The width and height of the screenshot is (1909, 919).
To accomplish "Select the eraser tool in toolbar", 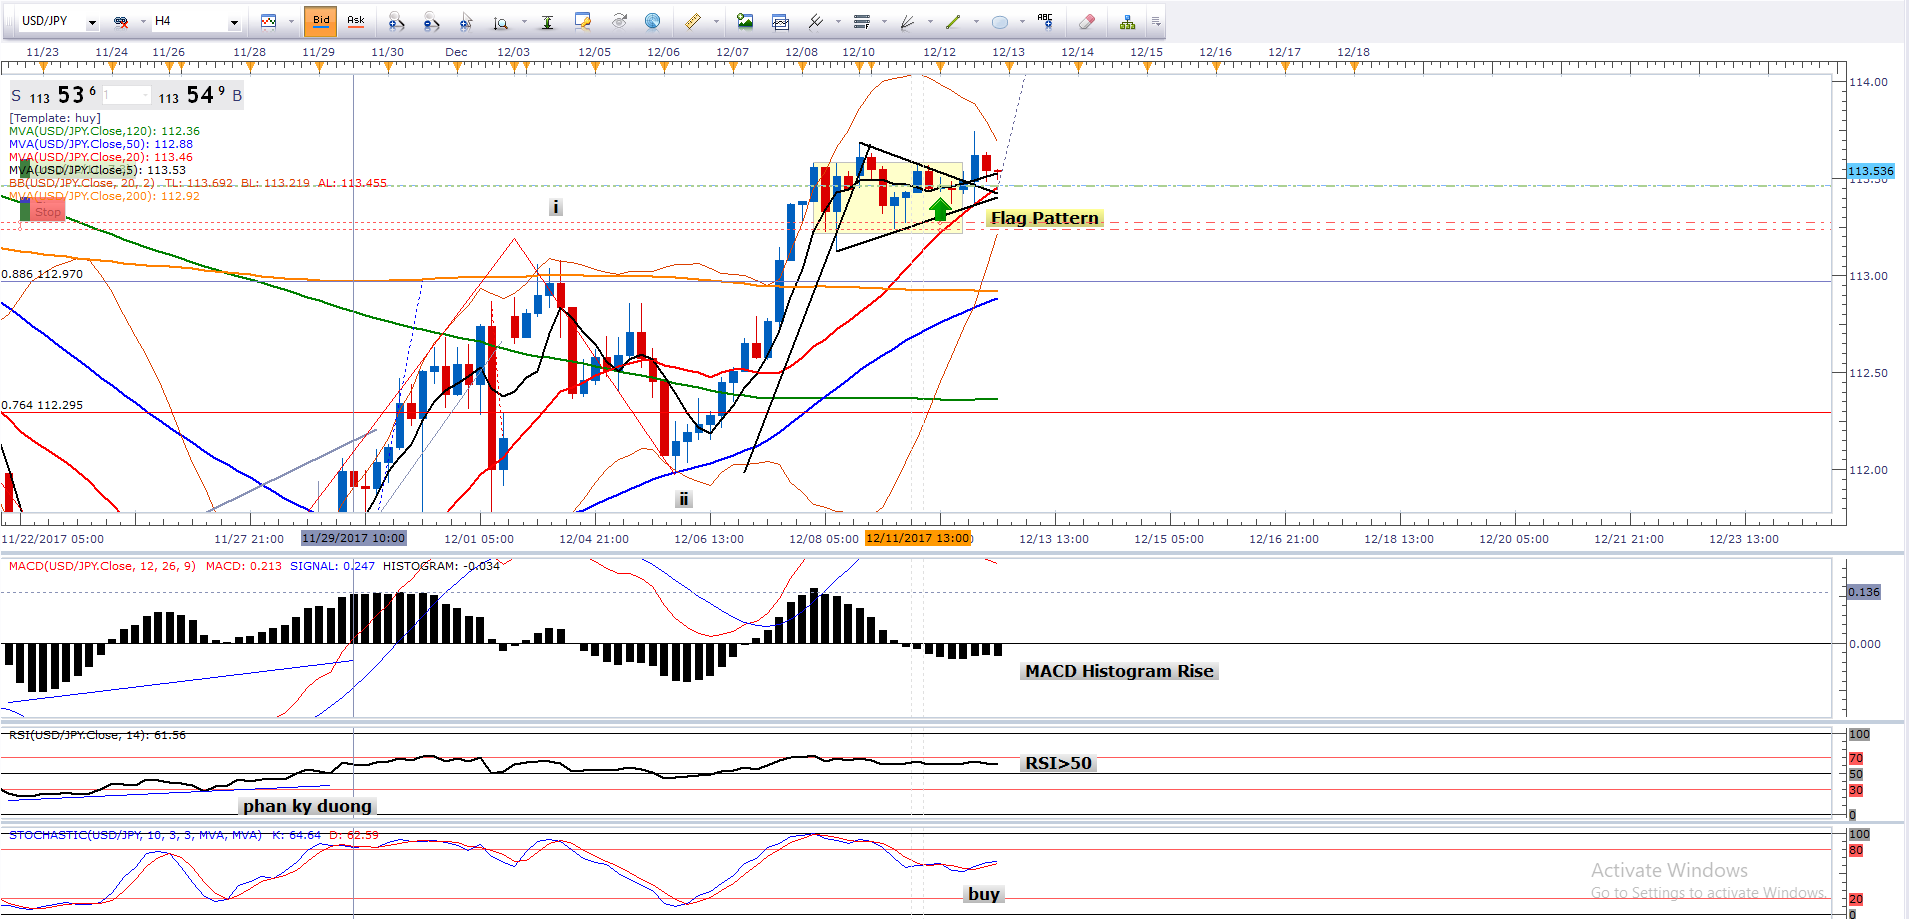I will pyautogui.click(x=1087, y=21).
